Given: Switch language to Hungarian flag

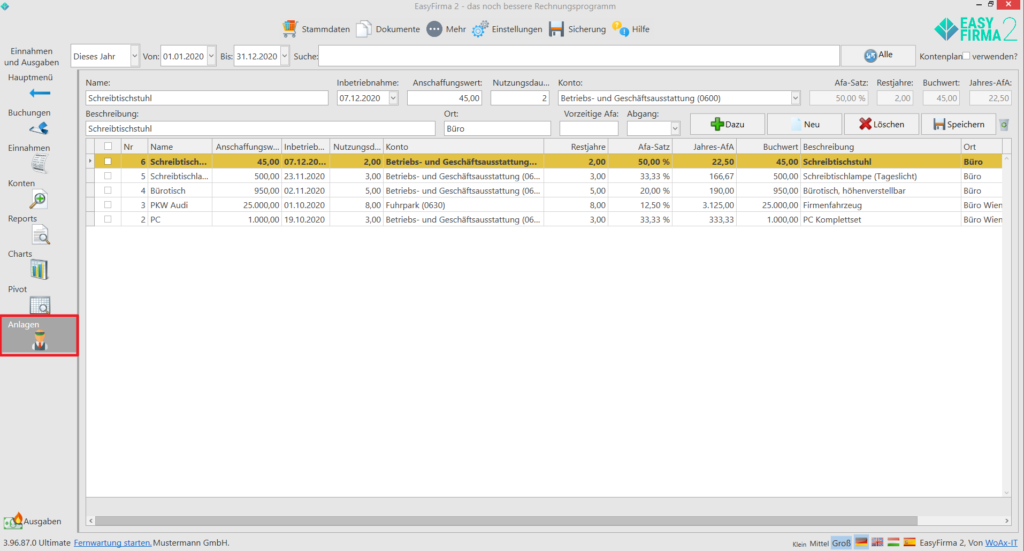Looking at the screenshot, I should [x=893, y=543].
